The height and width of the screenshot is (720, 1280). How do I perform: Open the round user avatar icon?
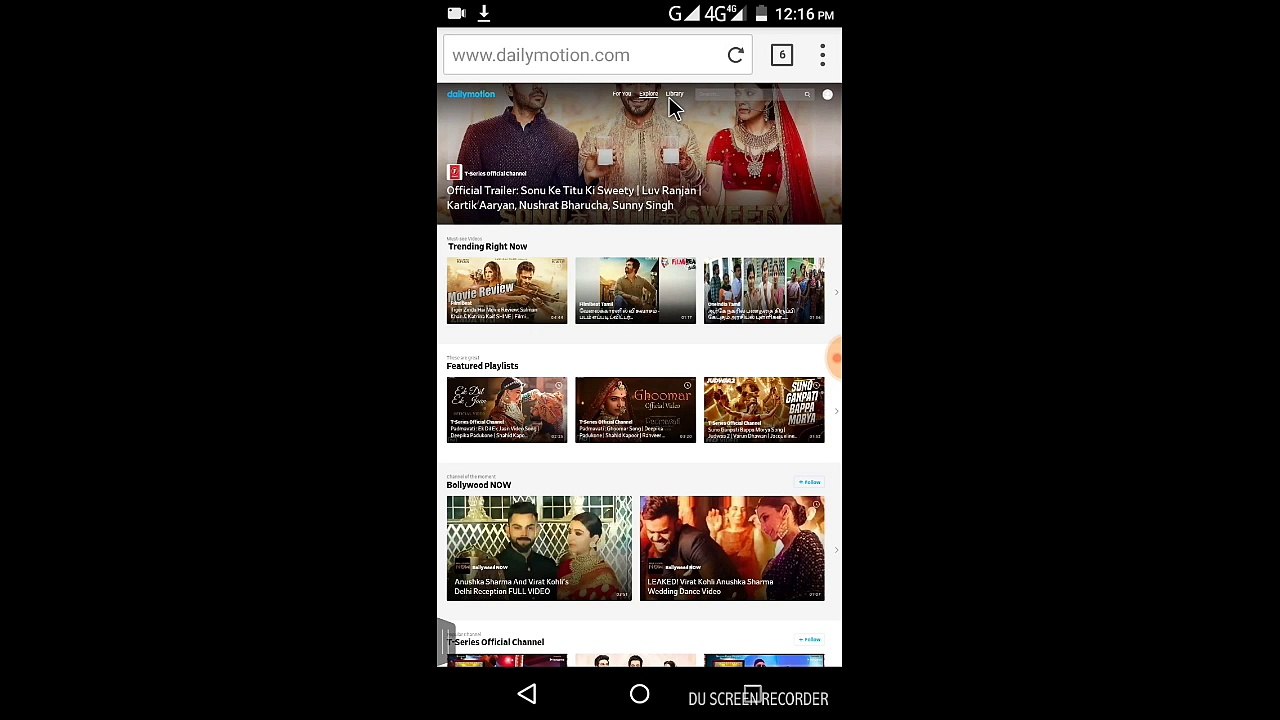[x=828, y=95]
